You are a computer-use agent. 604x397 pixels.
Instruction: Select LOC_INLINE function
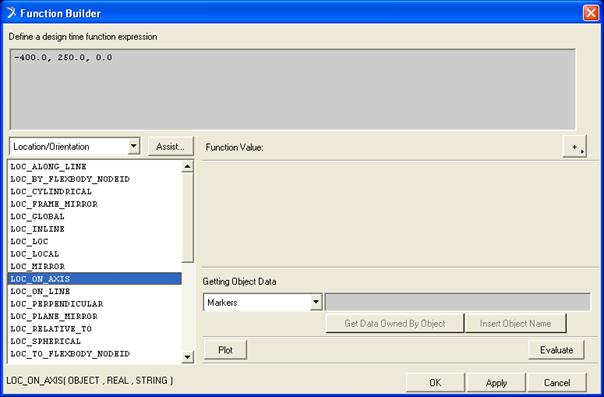[x=94, y=229]
